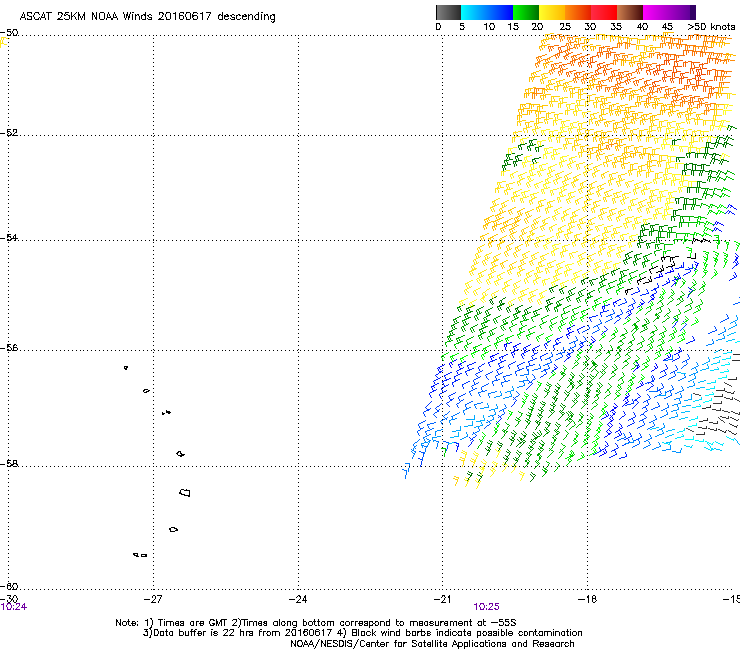Click the '25' legend scale label
Image resolution: width=740 pixels, height=650 pixels.
[565, 27]
